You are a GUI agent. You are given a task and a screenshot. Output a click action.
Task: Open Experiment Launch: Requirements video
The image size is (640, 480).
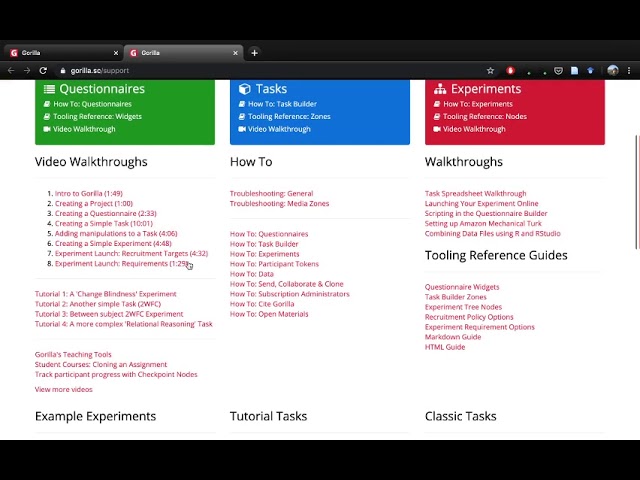coord(122,264)
